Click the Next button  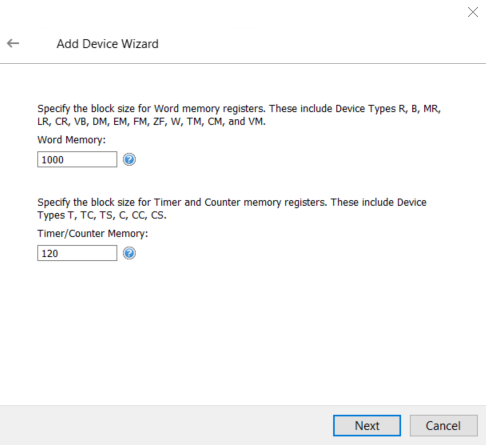click(367, 426)
